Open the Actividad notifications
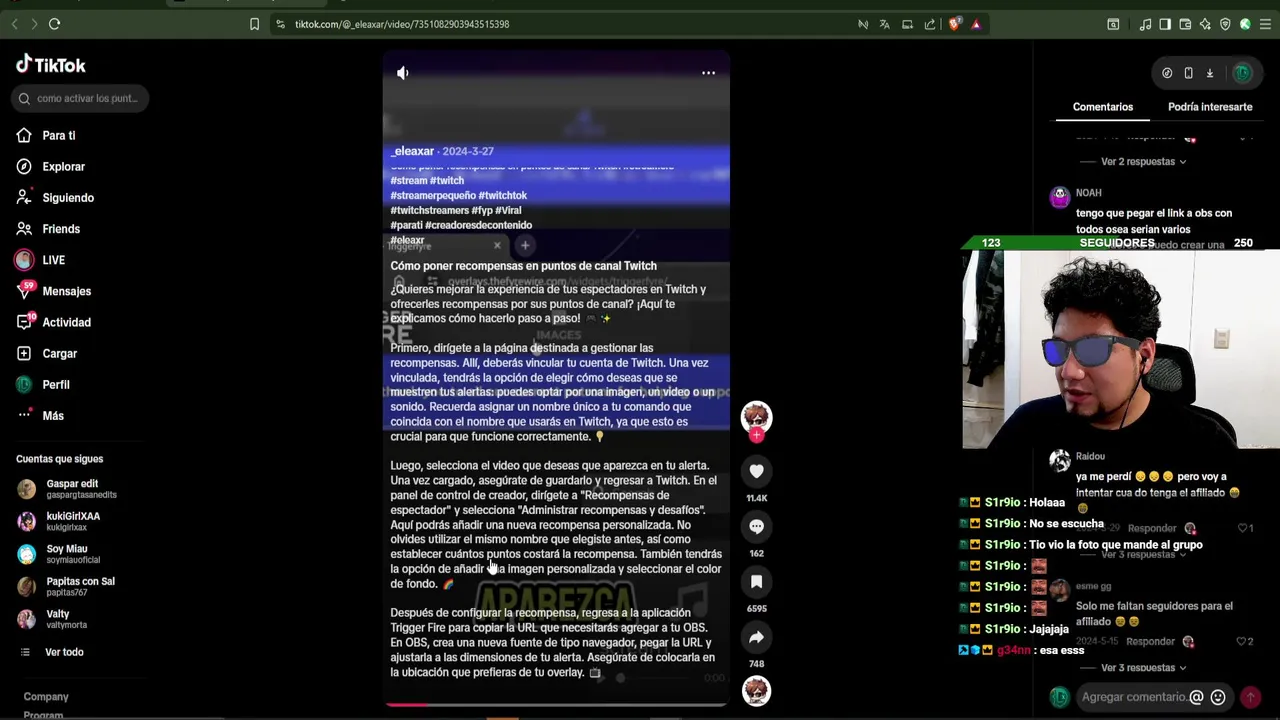1280x720 pixels. pos(54,322)
